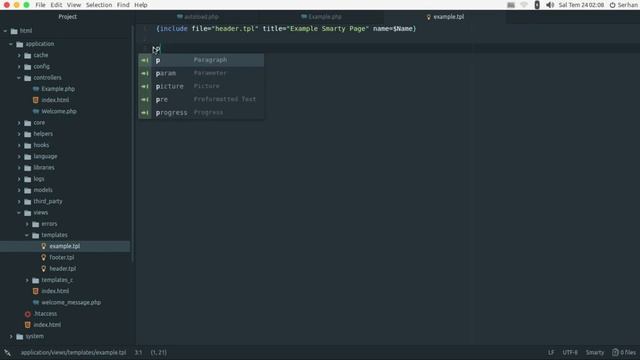Image resolution: width=640 pixels, height=360 pixels.
Task: Switch to the Example.php tab
Action: pyautogui.click(x=321, y=17)
